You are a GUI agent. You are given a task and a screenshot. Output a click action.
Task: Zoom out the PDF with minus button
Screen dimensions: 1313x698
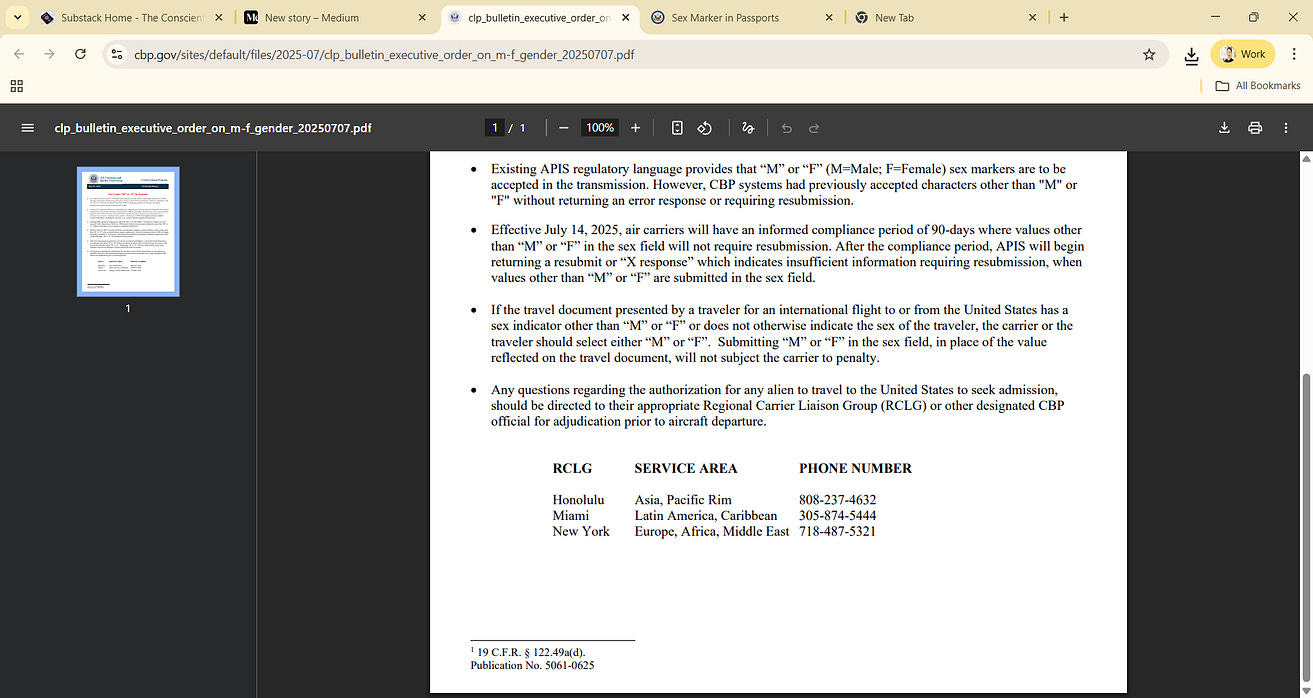click(x=564, y=128)
